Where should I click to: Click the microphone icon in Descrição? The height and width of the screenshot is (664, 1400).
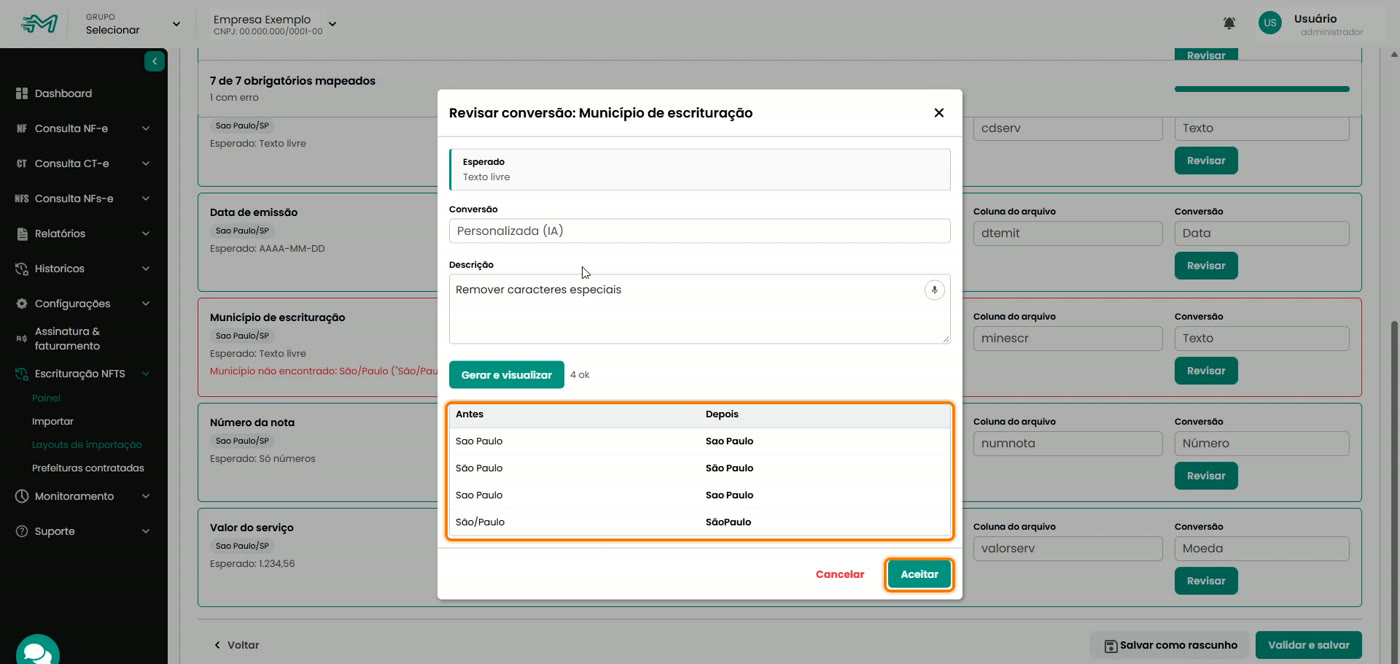click(934, 290)
